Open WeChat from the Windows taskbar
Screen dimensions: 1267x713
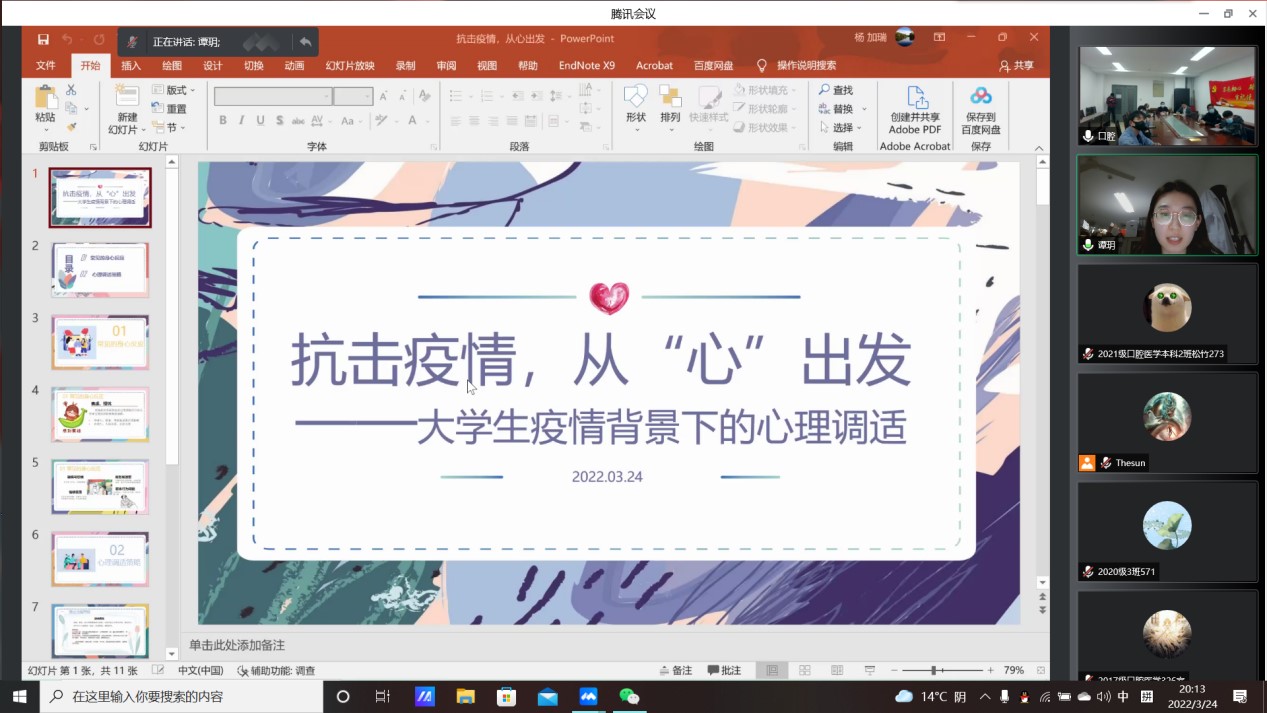click(x=629, y=696)
